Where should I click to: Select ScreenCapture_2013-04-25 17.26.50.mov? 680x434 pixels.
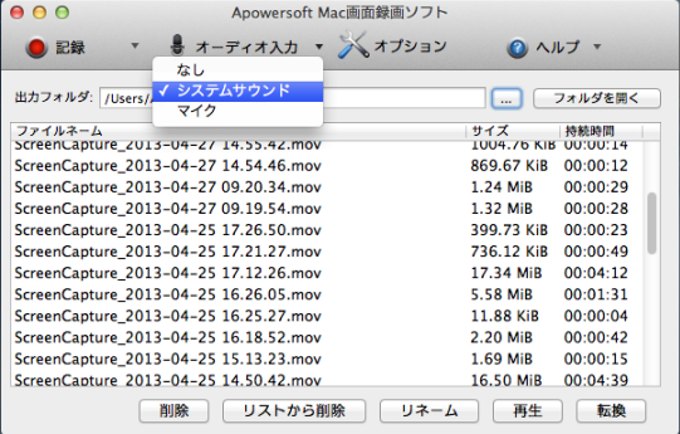[168, 230]
